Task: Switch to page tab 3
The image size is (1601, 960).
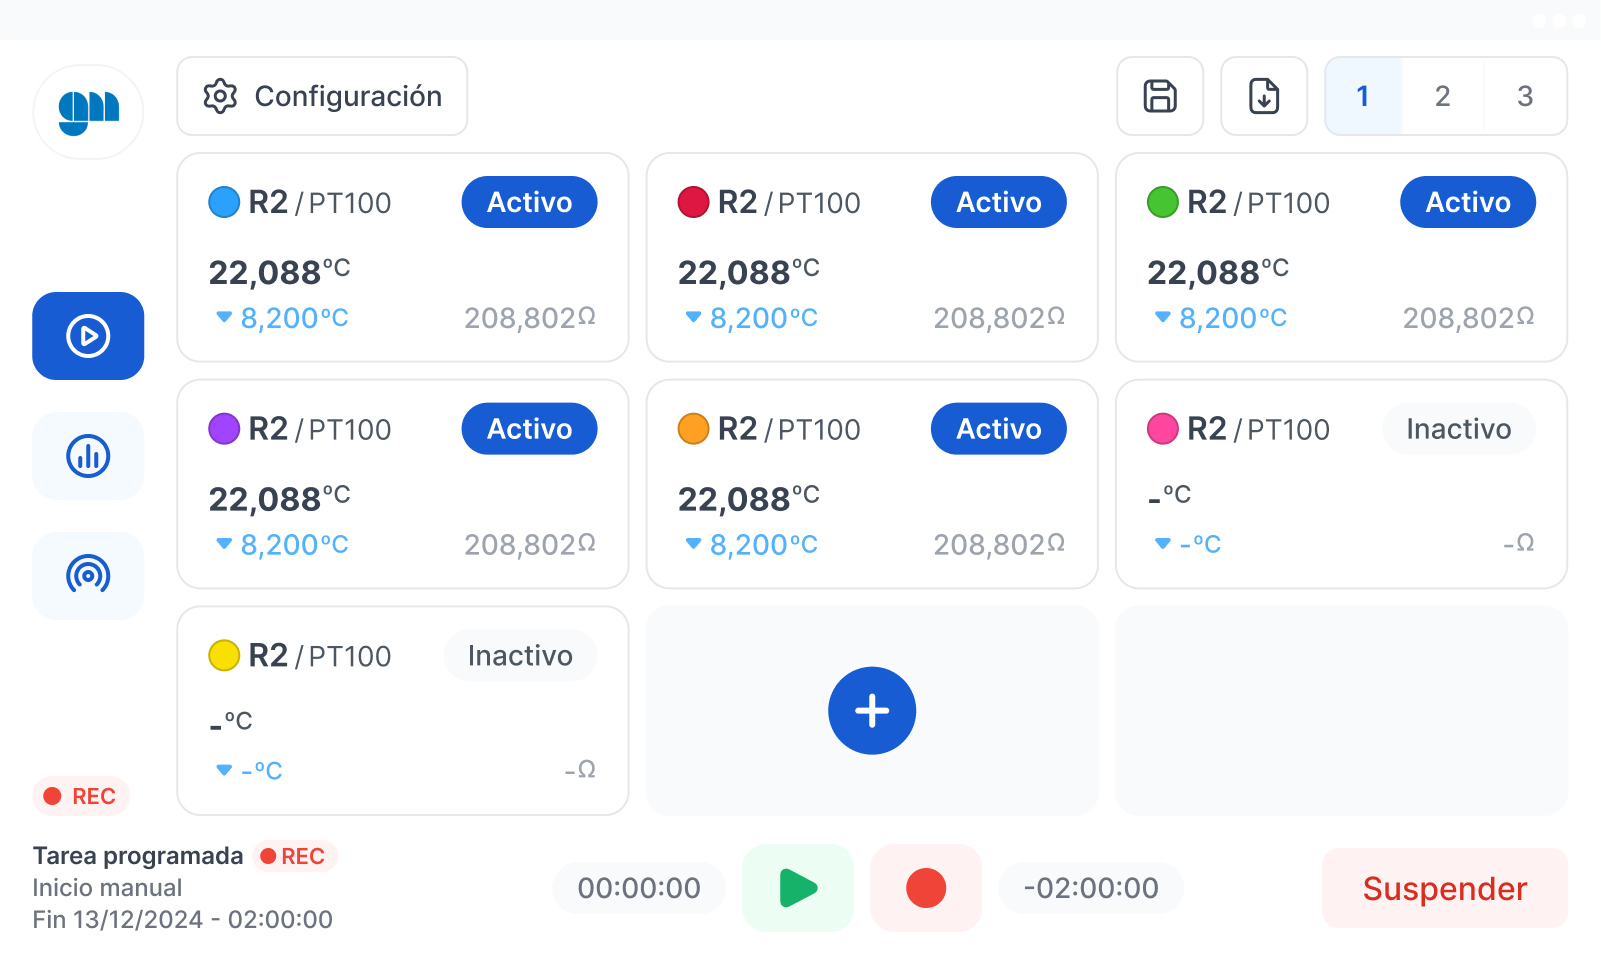Action: [x=1525, y=96]
